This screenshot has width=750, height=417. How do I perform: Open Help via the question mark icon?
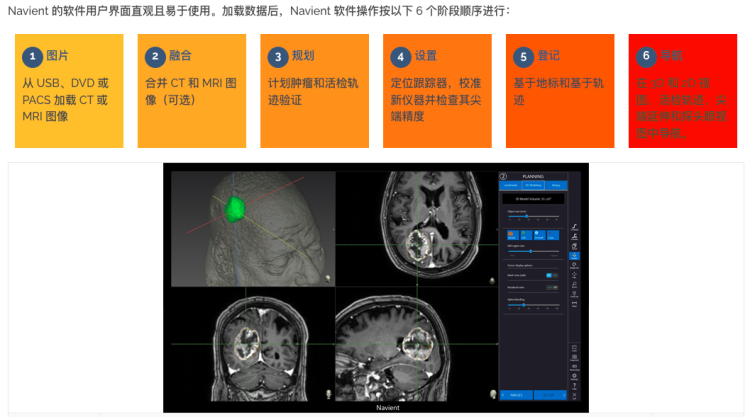pos(574,385)
